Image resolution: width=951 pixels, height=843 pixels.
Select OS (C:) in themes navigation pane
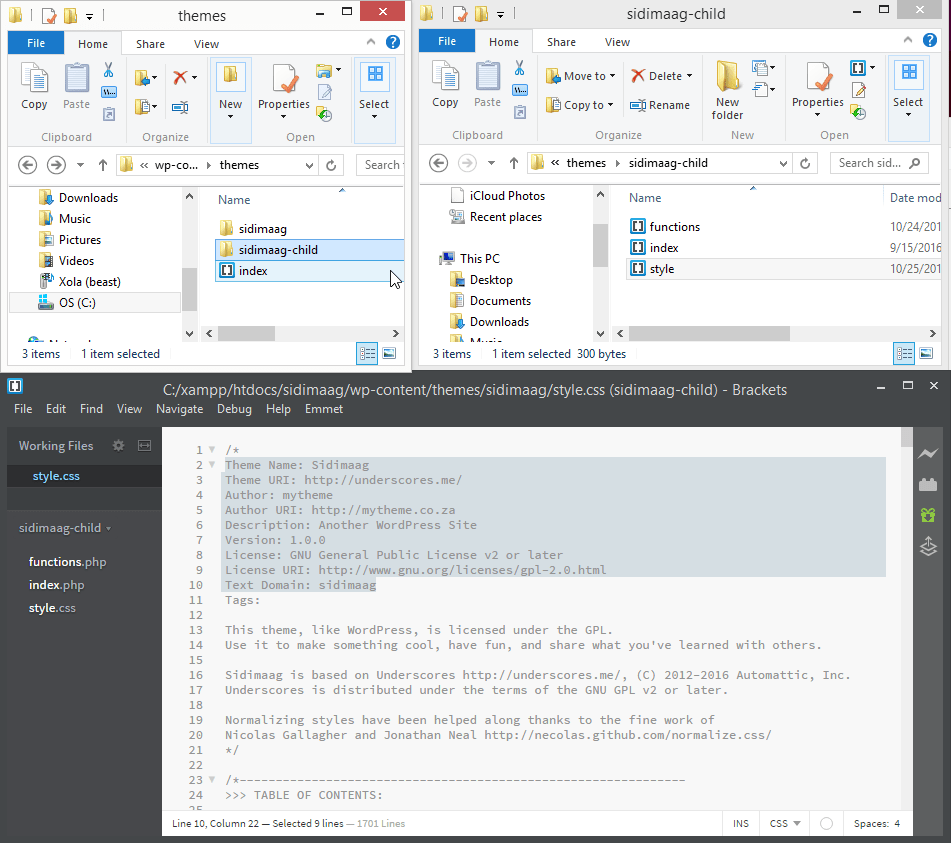tap(77, 303)
